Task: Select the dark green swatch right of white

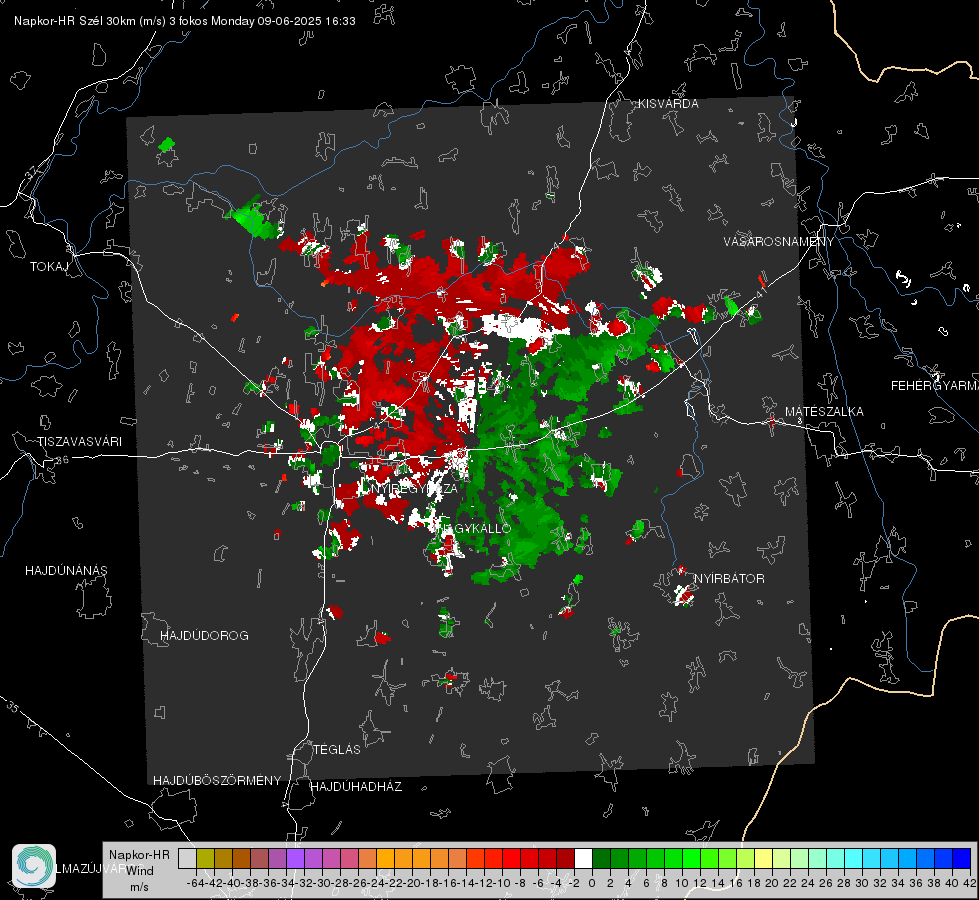Action: click(x=601, y=858)
